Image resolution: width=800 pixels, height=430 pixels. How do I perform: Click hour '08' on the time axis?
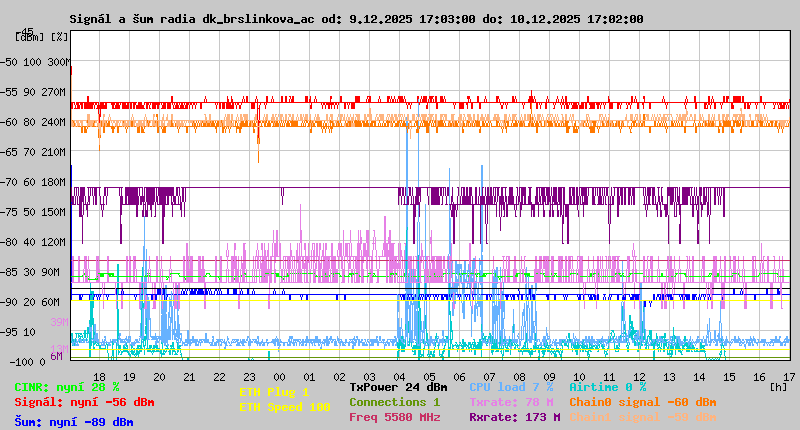coord(519,377)
